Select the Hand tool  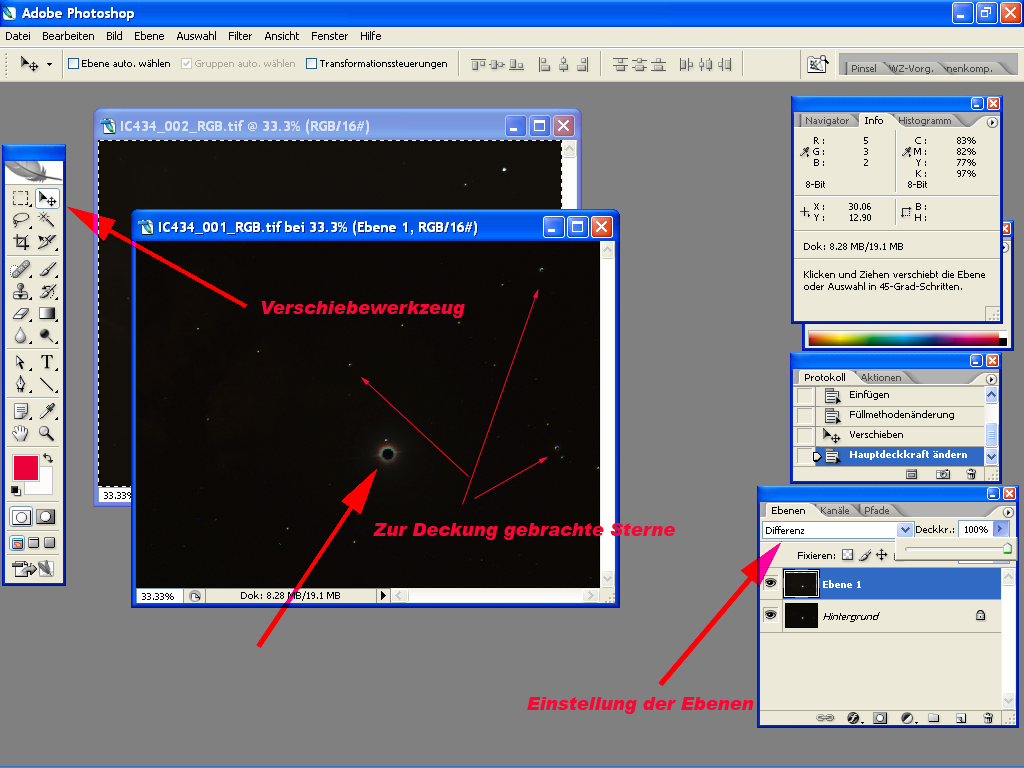coord(21,433)
